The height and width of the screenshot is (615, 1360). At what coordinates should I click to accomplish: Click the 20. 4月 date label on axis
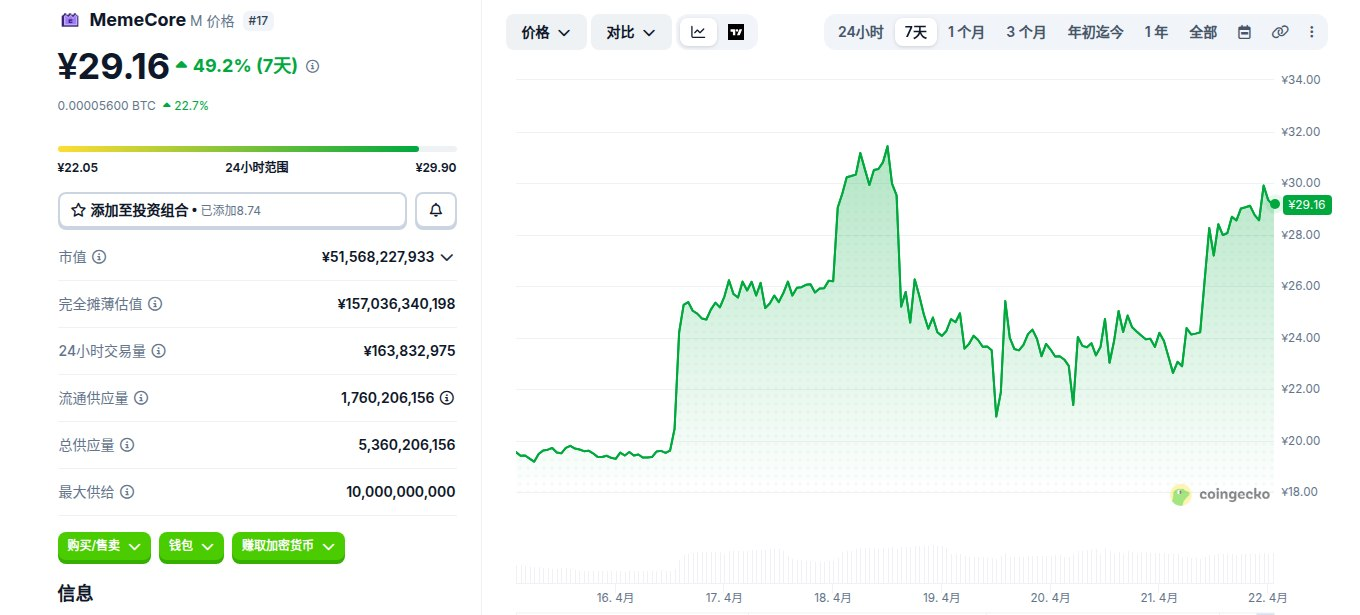1051,598
